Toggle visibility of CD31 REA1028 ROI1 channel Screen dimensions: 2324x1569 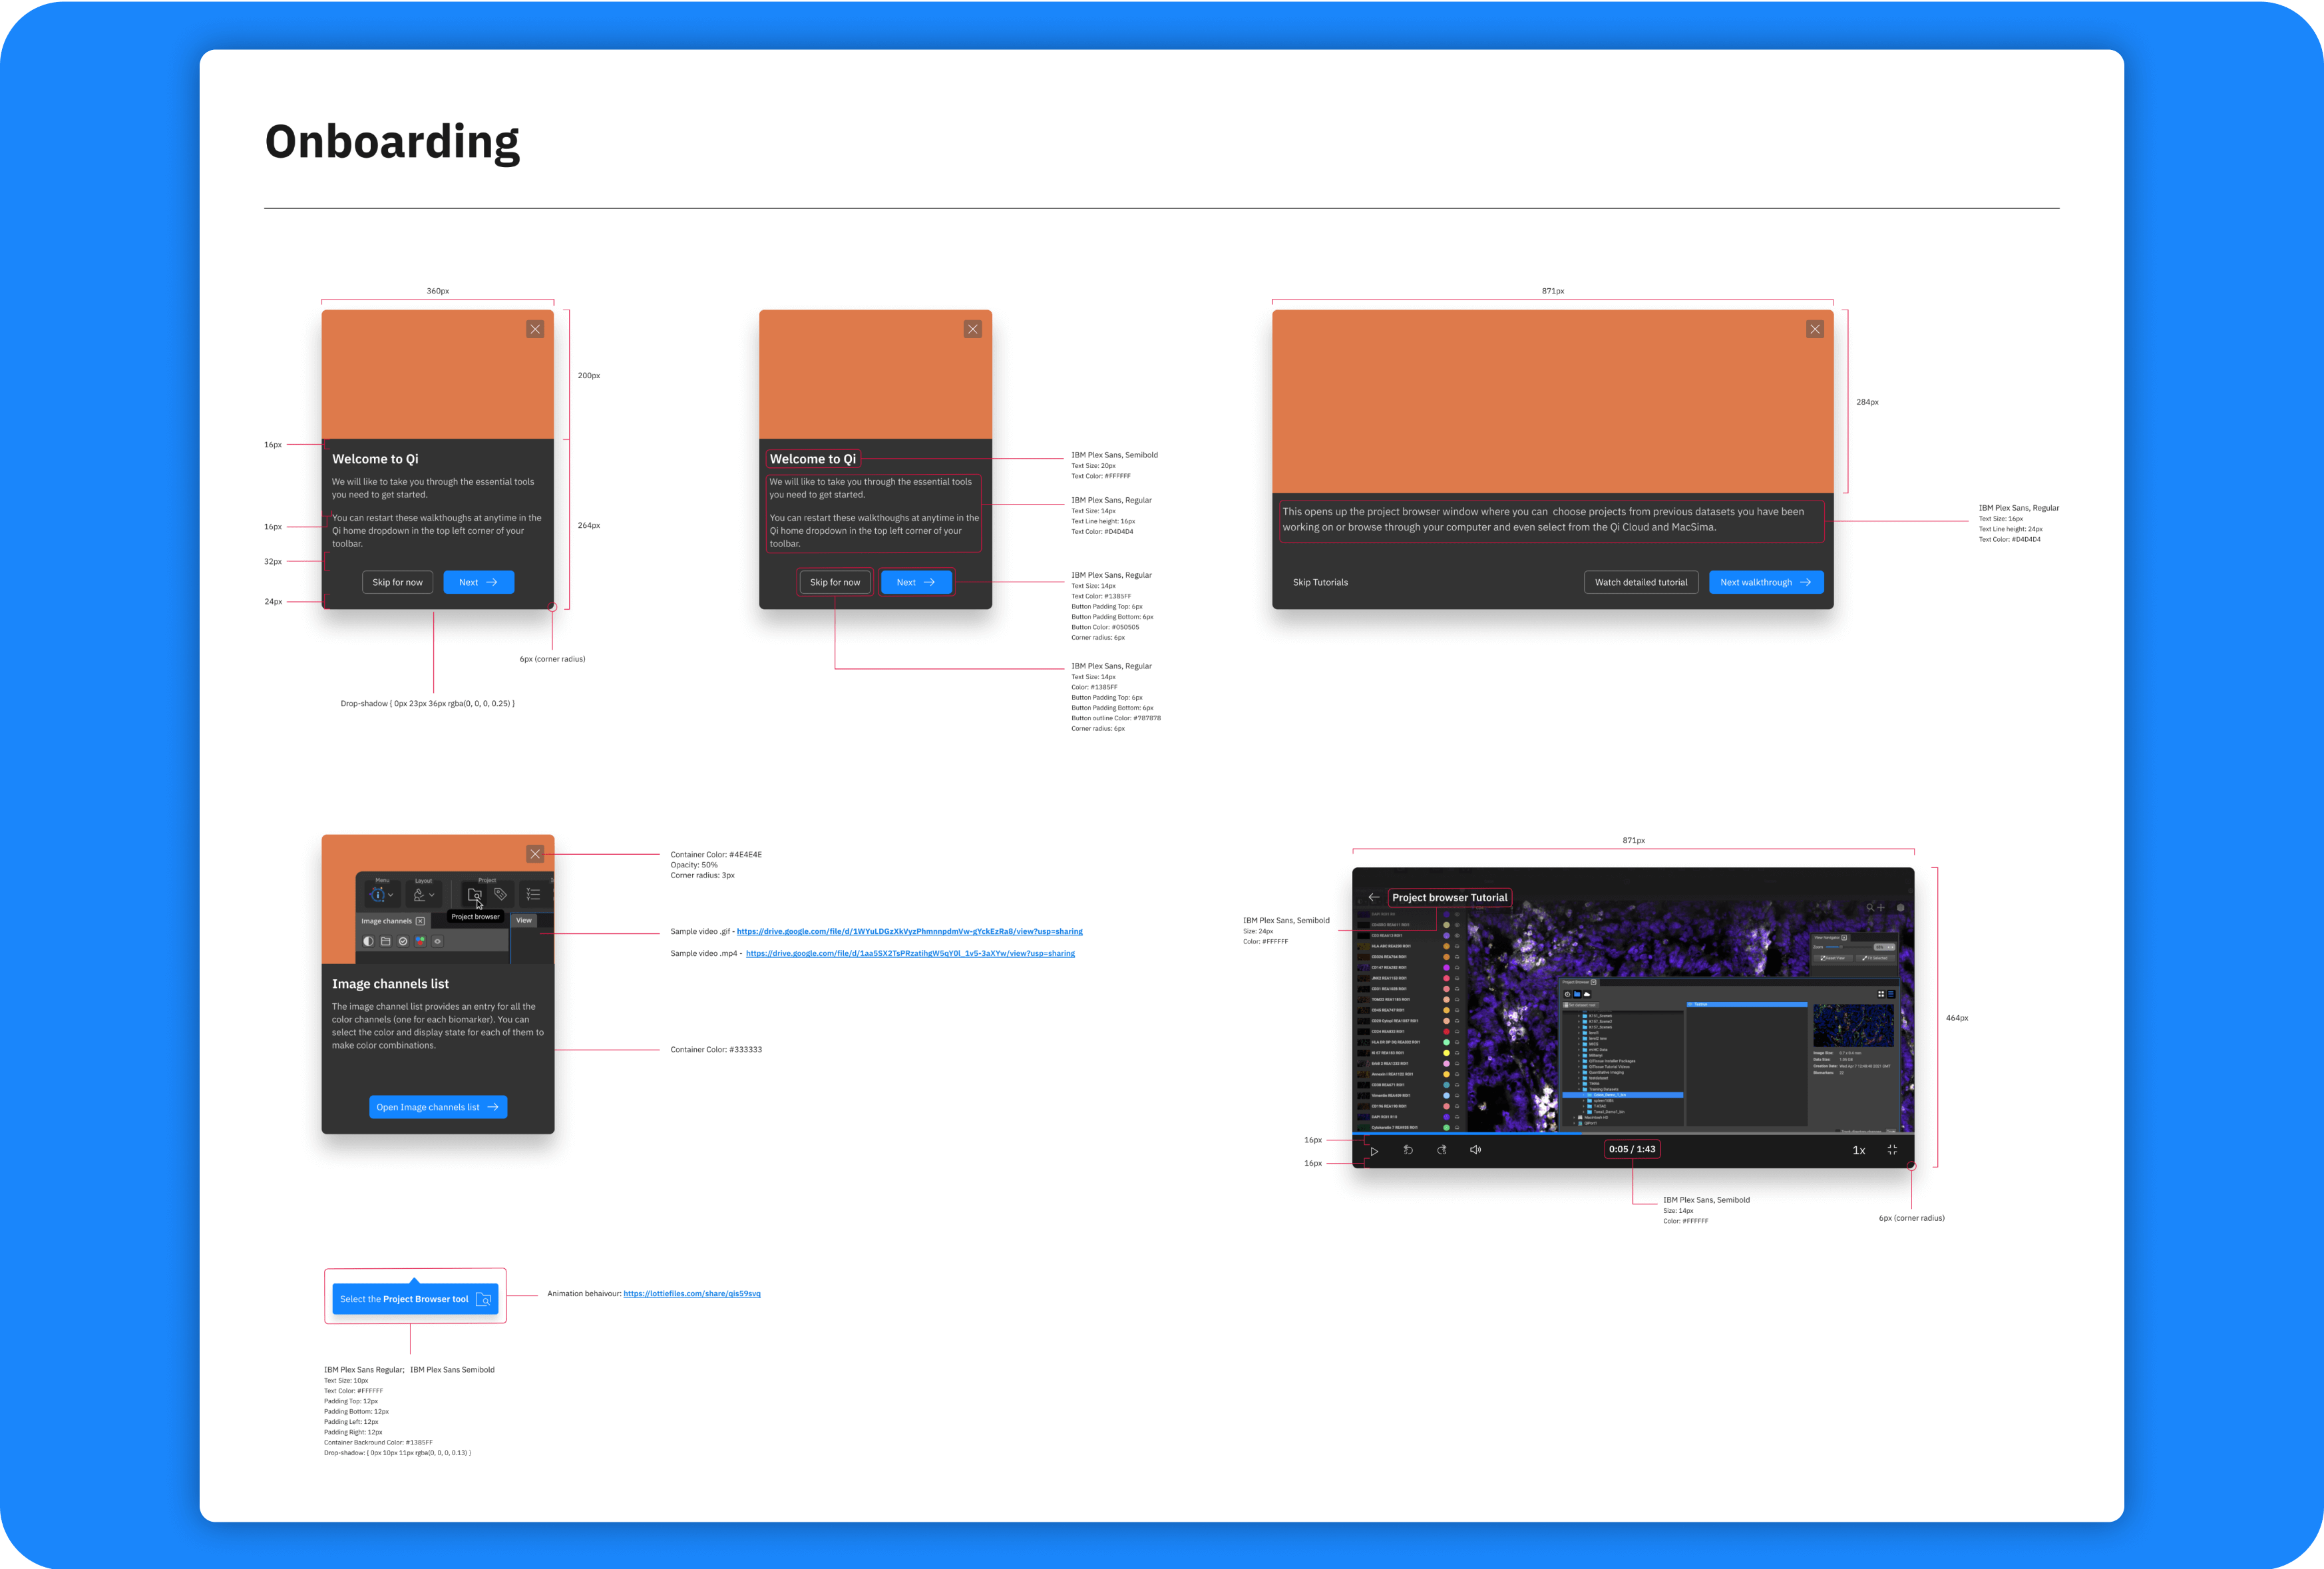[1457, 989]
